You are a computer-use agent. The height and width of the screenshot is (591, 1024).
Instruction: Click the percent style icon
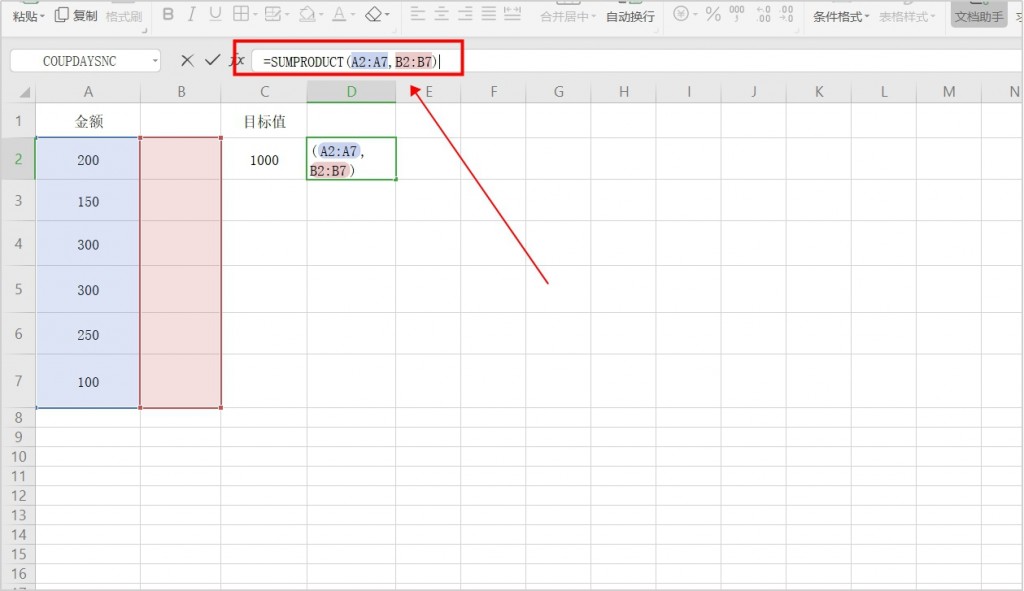point(713,15)
